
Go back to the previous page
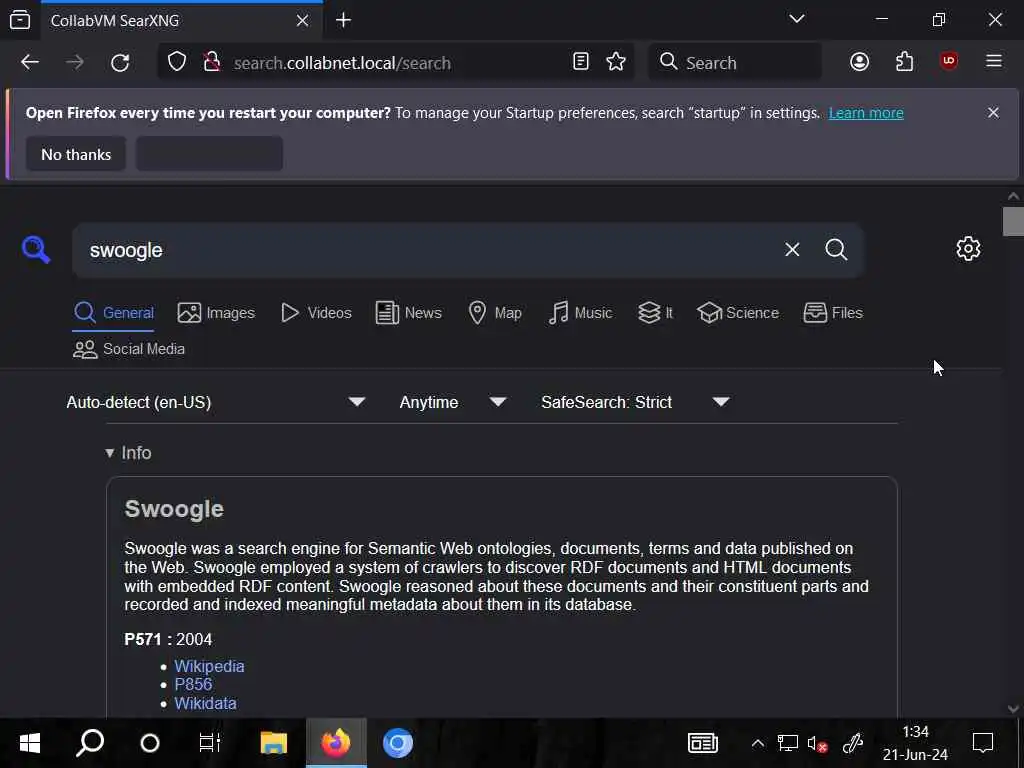pyautogui.click(x=30, y=63)
